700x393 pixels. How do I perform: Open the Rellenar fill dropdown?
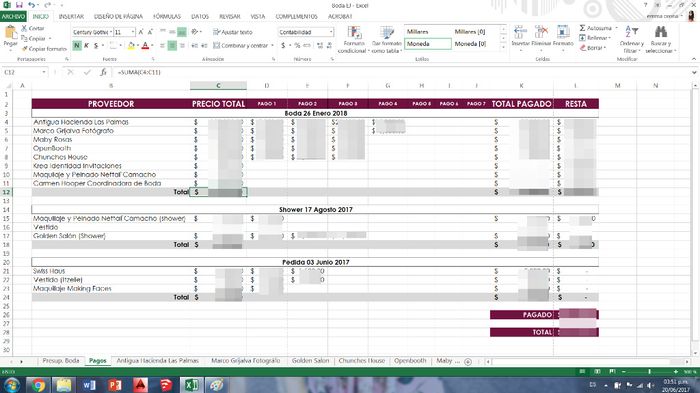596,38
